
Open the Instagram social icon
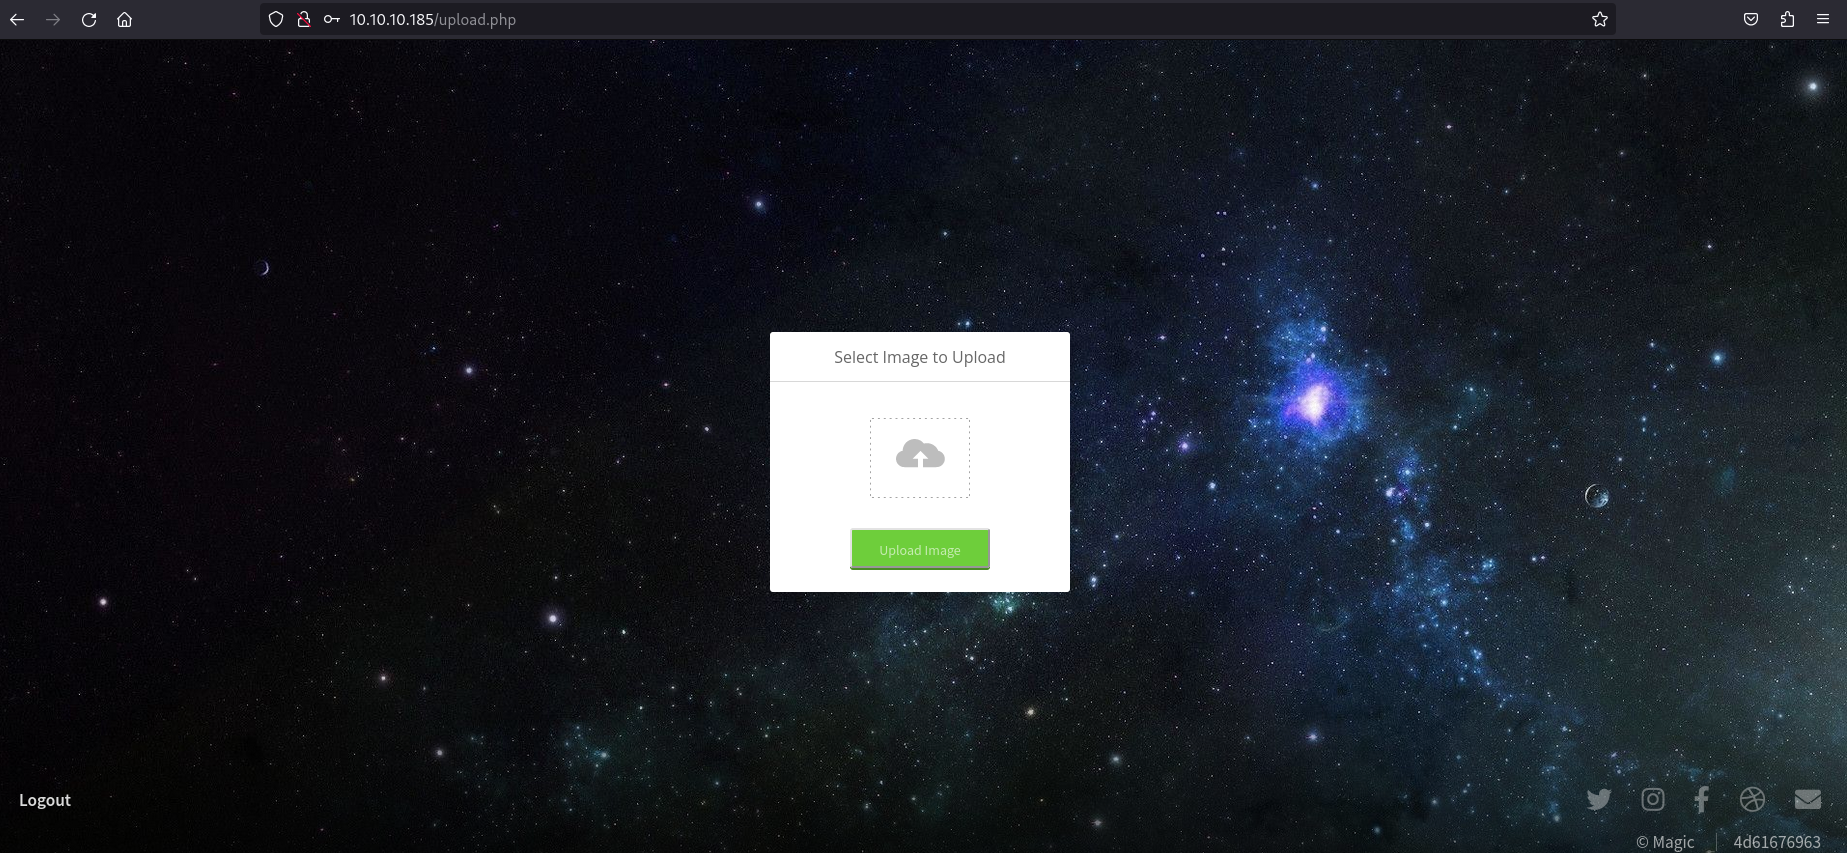[1653, 799]
